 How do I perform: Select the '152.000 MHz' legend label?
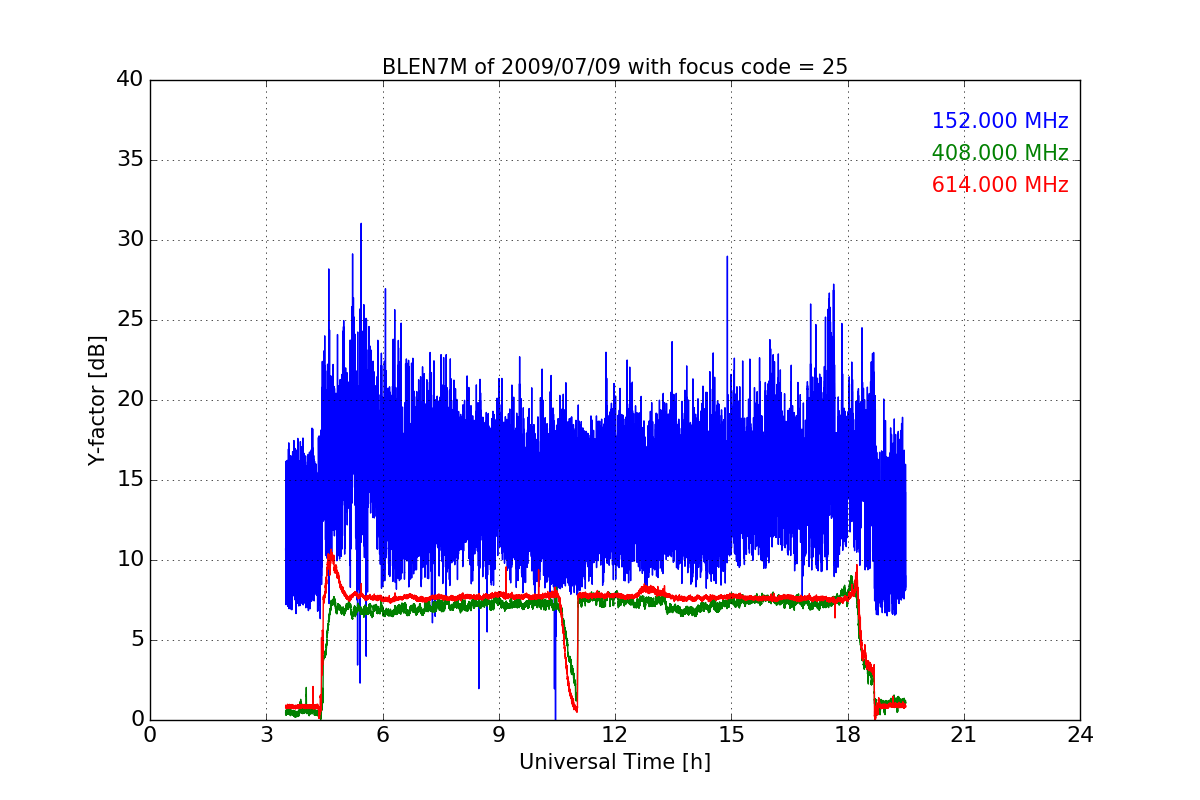[1000, 121]
